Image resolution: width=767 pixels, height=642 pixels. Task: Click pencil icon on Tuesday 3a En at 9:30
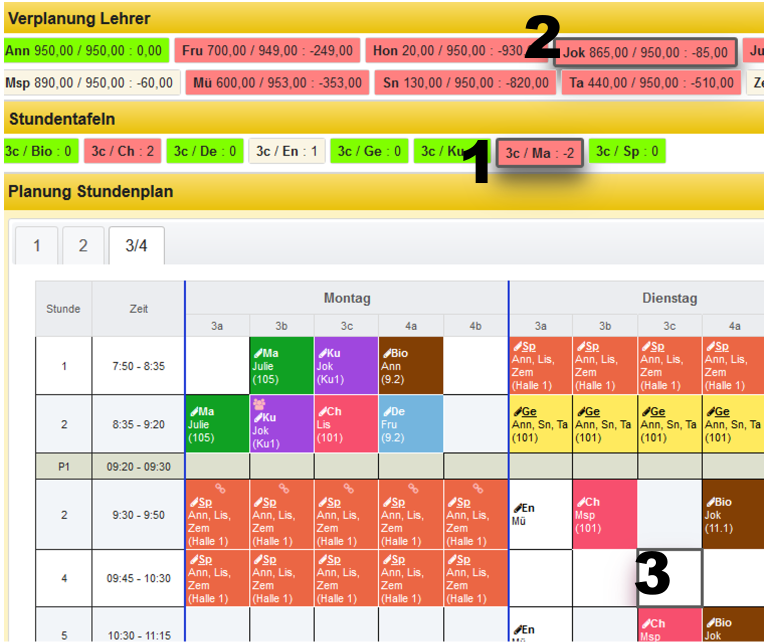coord(517,509)
